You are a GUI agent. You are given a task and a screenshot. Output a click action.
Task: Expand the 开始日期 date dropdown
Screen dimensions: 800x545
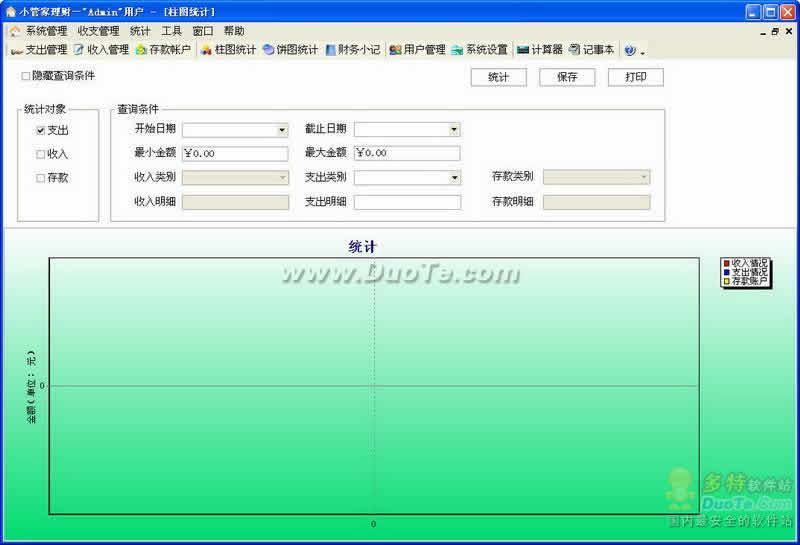282,130
